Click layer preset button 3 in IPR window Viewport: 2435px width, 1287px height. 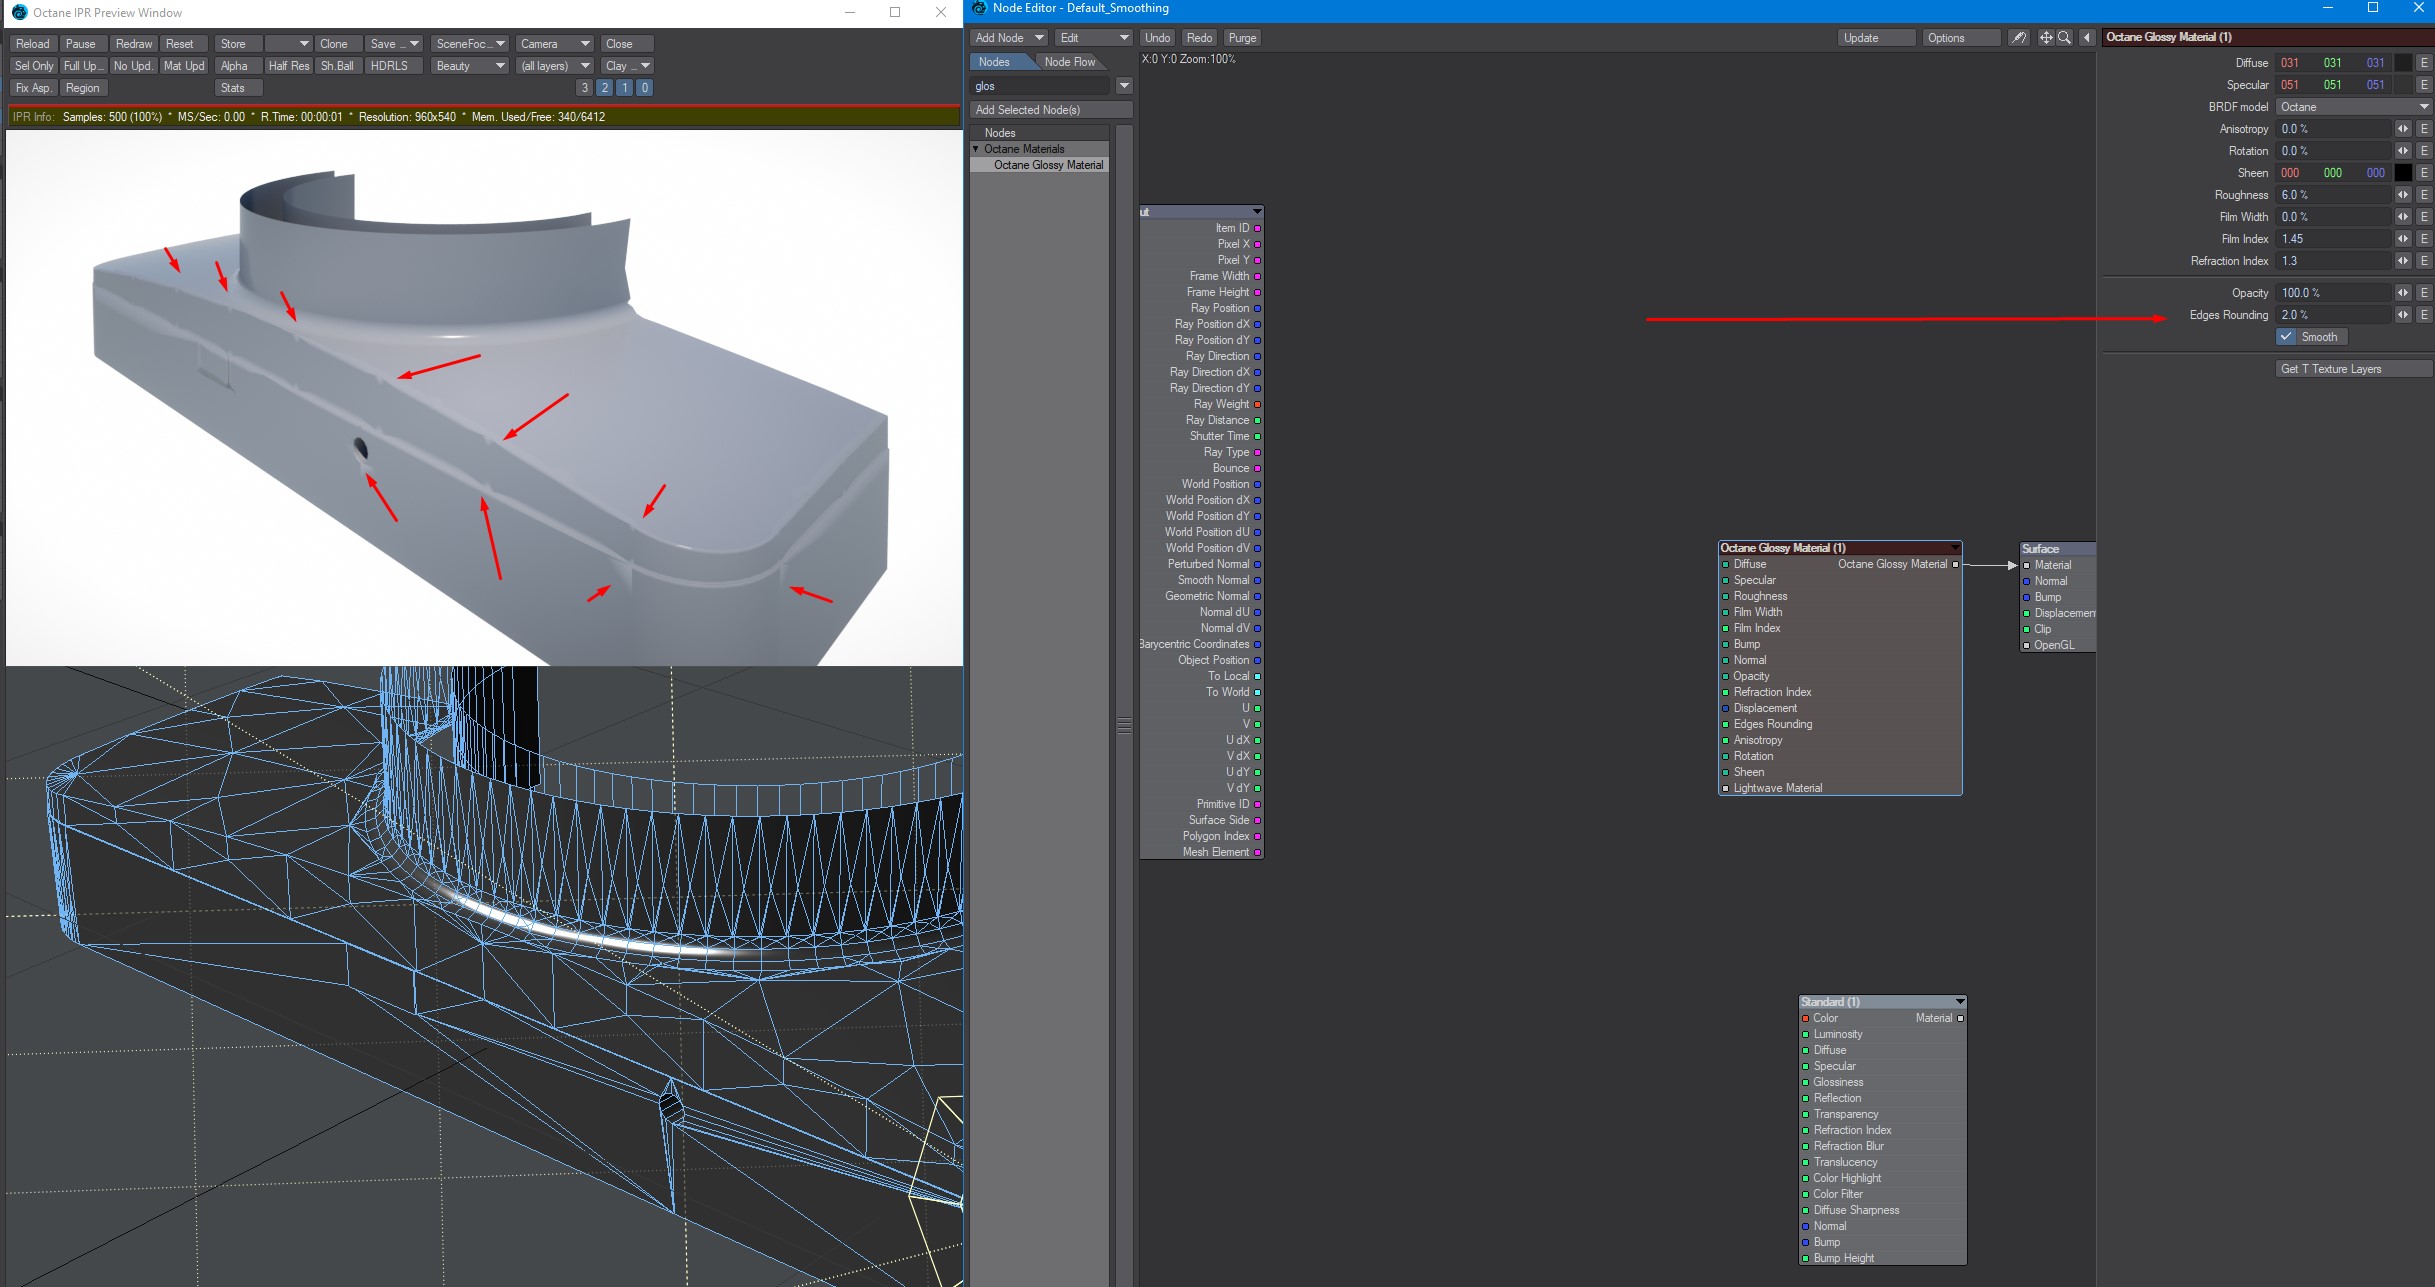click(585, 88)
